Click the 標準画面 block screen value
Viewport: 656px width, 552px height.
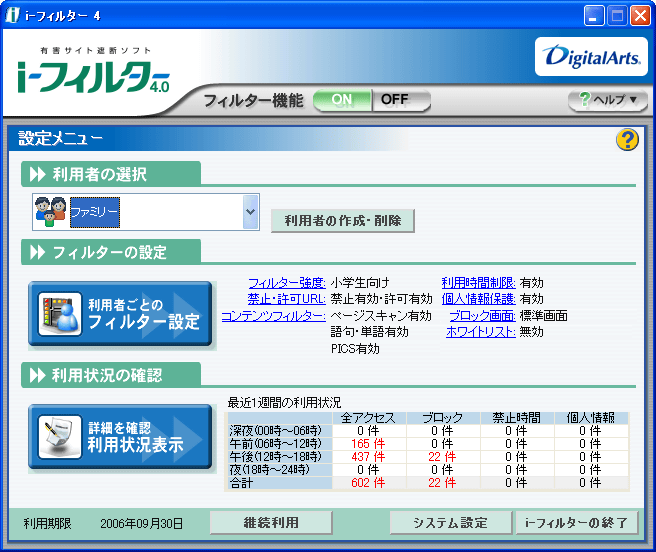coord(543,316)
